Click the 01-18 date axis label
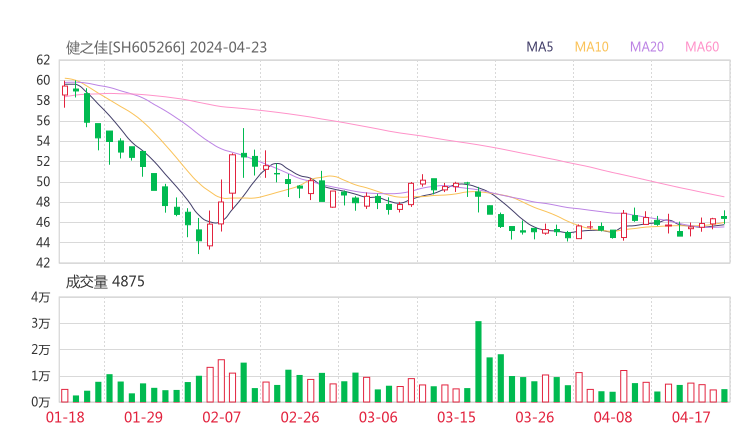Viewport: 740px width, 440px height. point(65,417)
